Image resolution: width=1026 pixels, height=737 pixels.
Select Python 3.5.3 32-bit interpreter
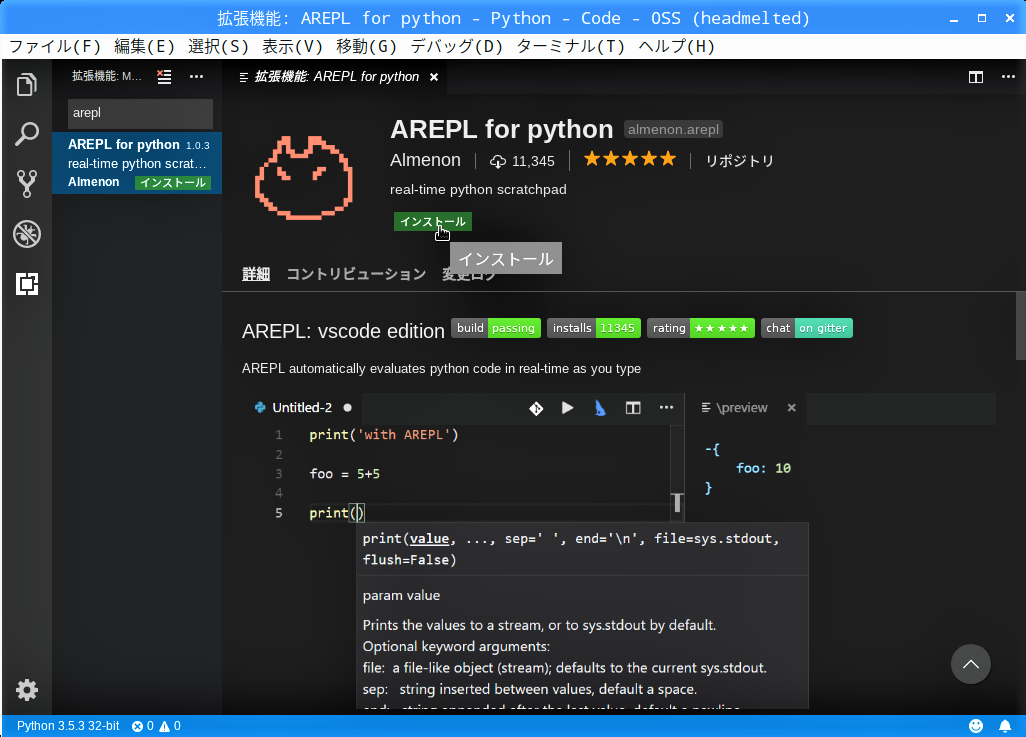pyautogui.click(x=68, y=725)
